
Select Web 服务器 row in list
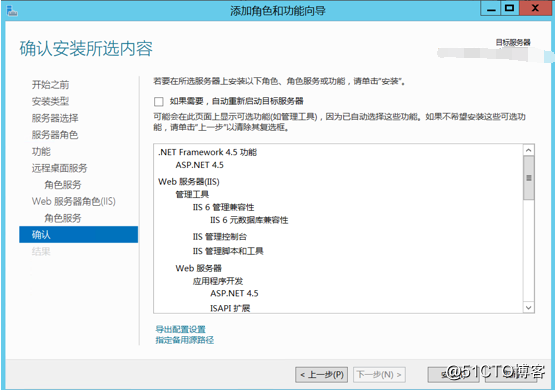[x=199, y=268]
